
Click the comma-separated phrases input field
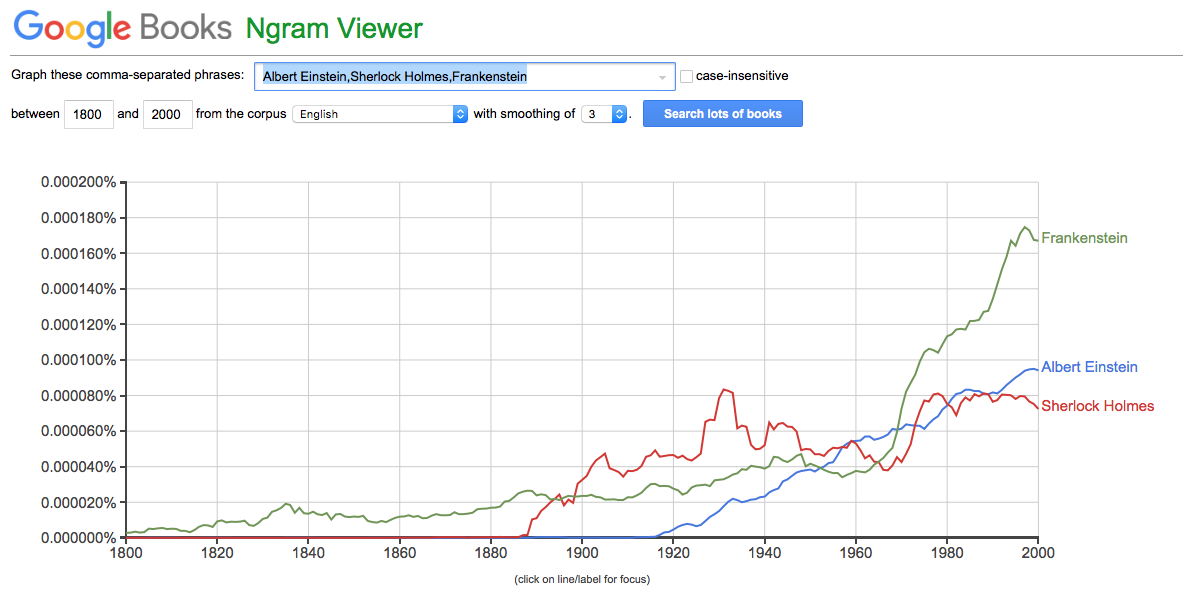coord(455,76)
